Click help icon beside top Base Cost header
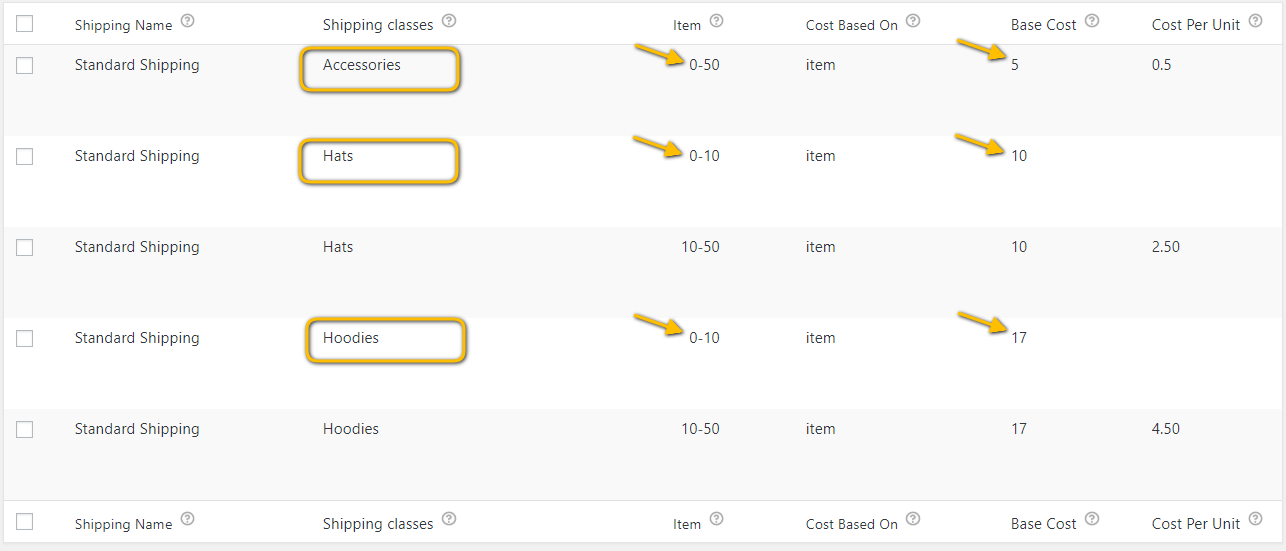The height and width of the screenshot is (551, 1286). (1092, 20)
